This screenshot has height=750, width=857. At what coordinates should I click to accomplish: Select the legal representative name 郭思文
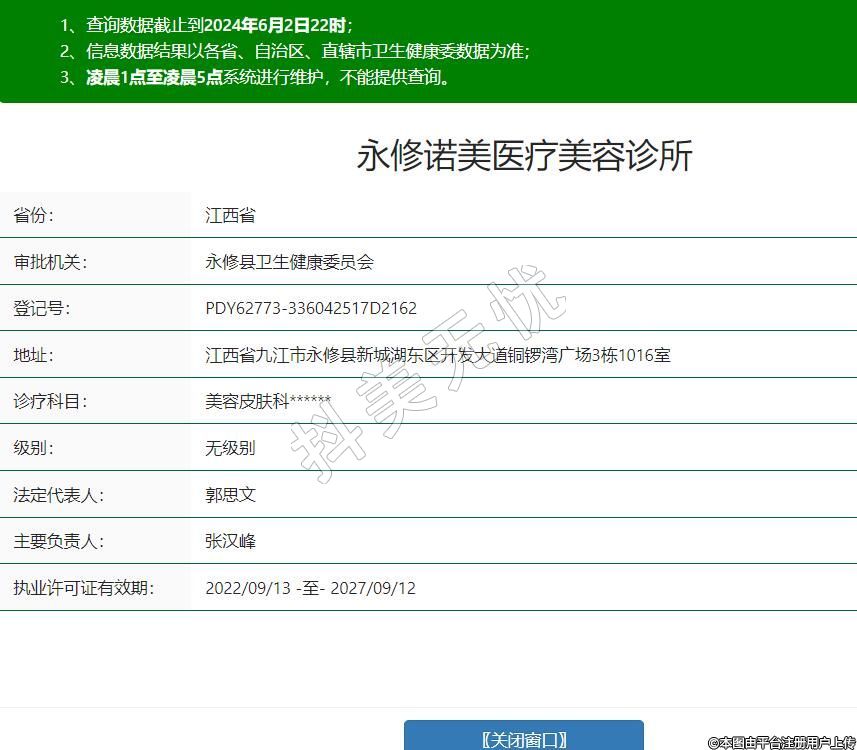(x=230, y=495)
